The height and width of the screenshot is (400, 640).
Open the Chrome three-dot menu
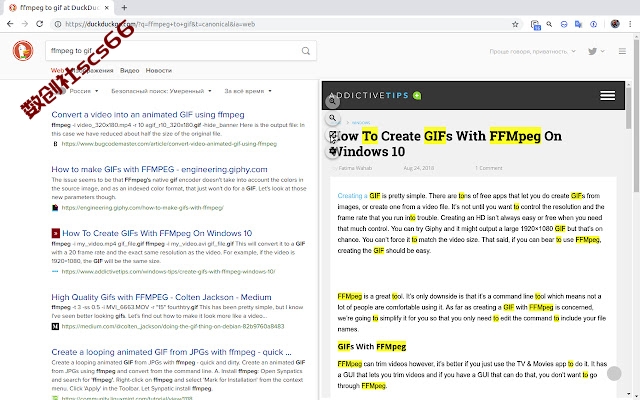631,24
